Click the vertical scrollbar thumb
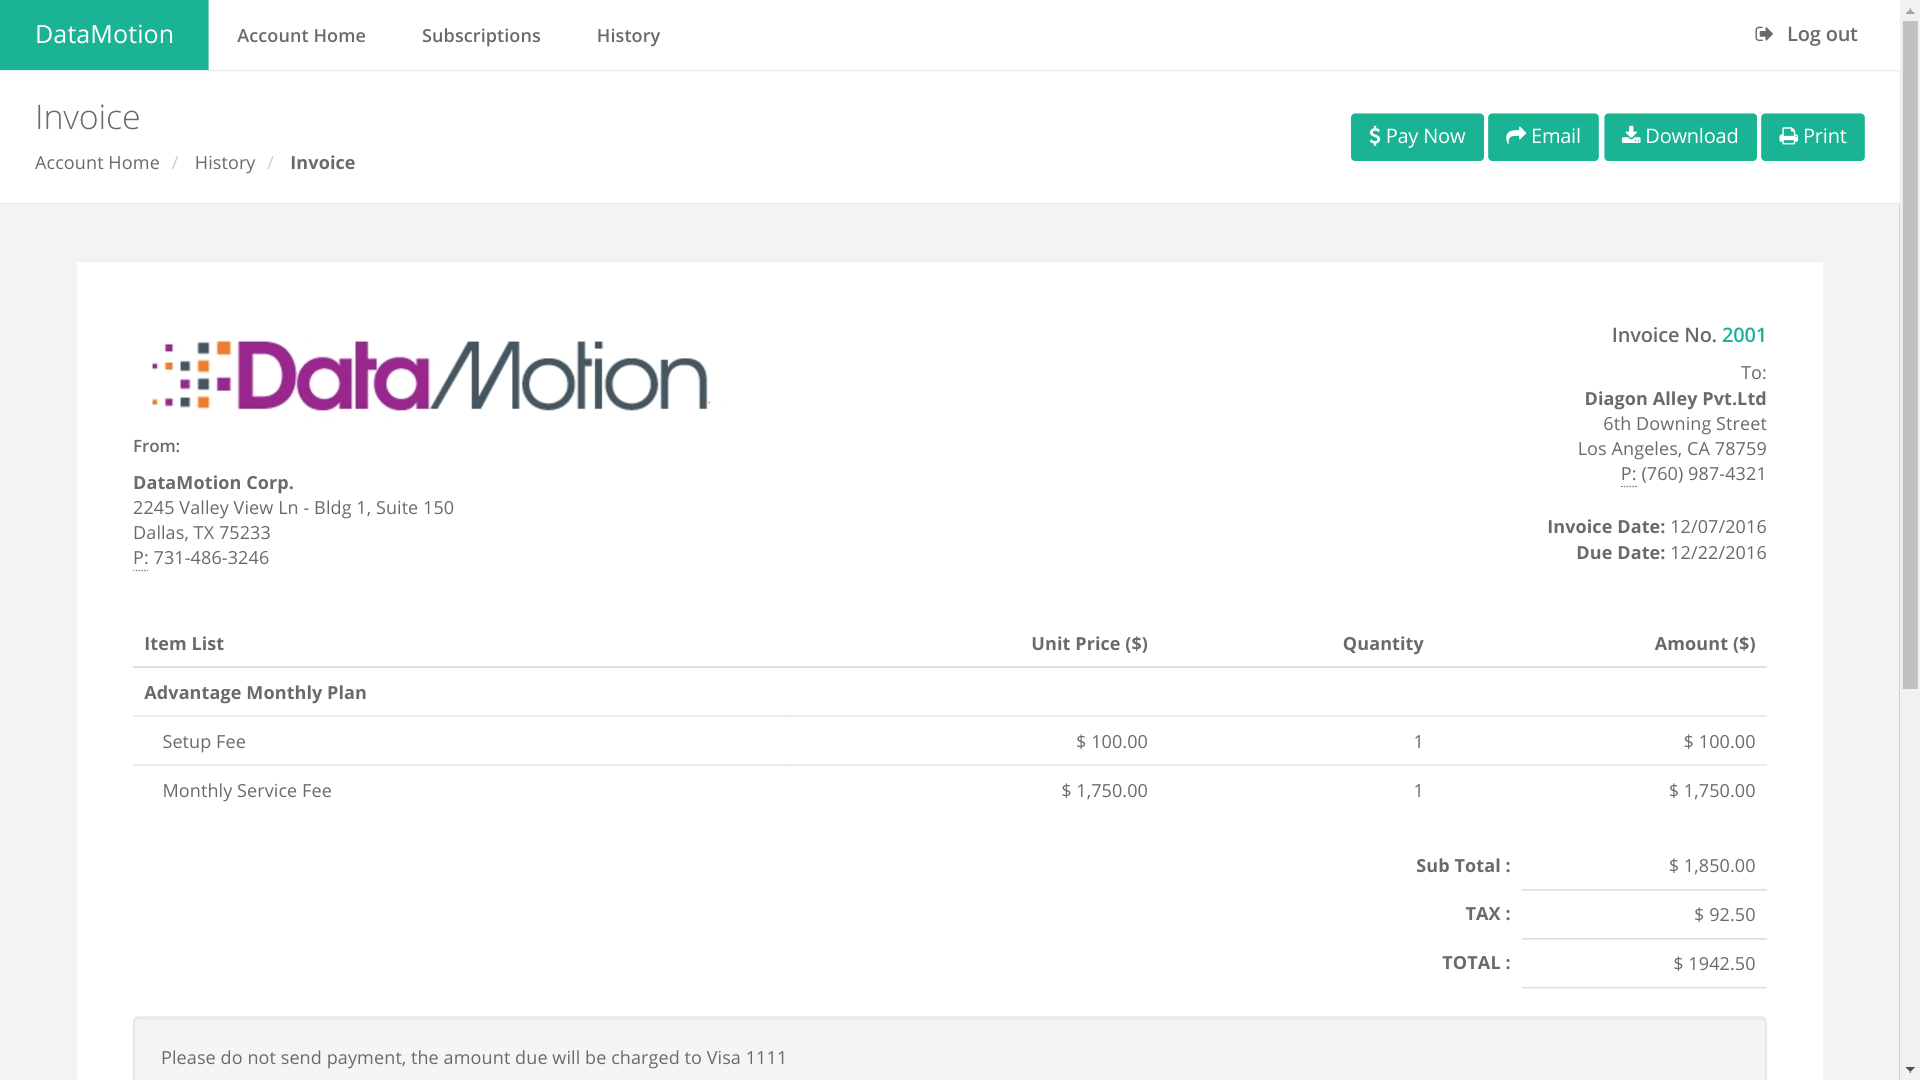Image resolution: width=1920 pixels, height=1080 pixels. tap(1910, 355)
